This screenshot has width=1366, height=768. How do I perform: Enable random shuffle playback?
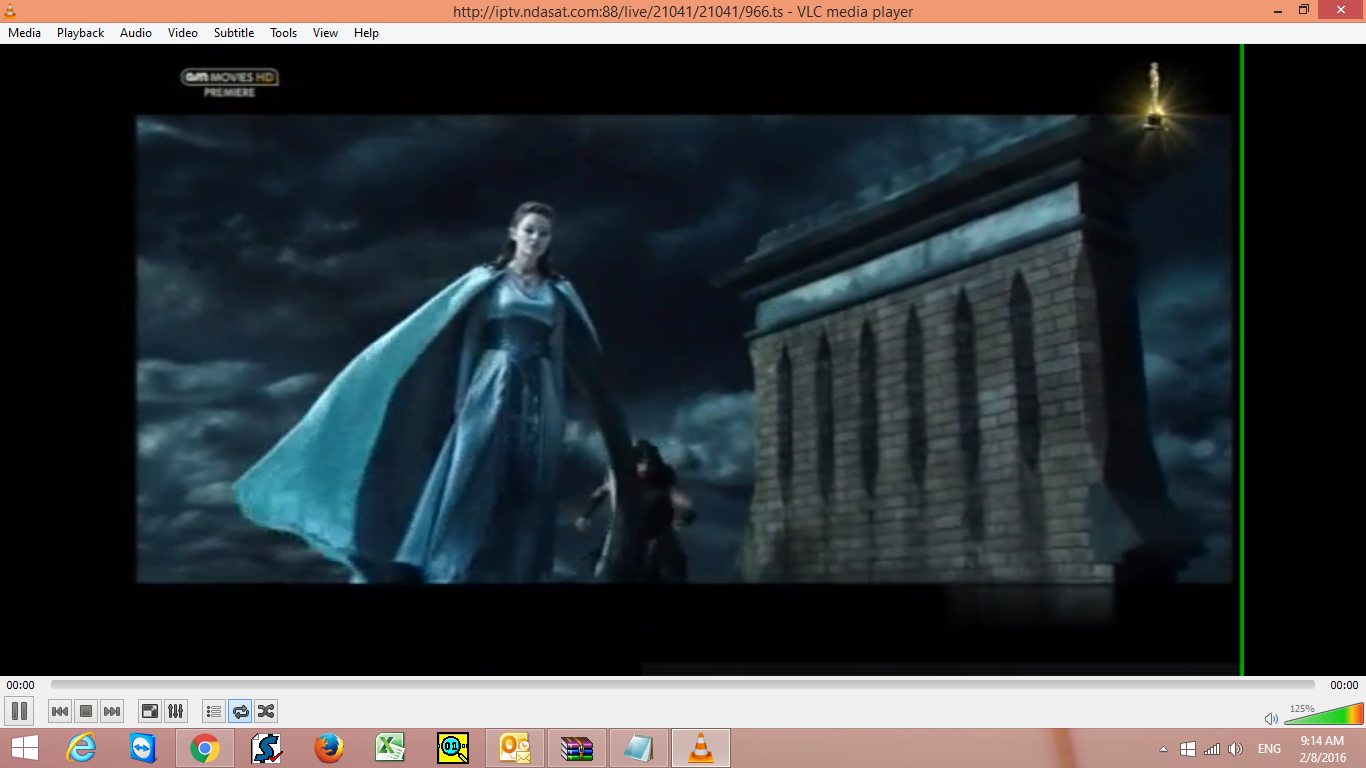tap(266, 711)
